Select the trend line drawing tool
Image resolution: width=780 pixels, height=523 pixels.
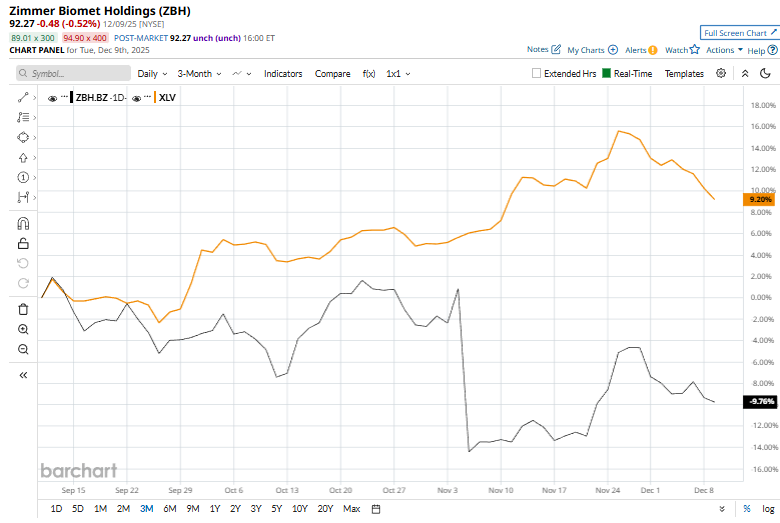click(23, 98)
